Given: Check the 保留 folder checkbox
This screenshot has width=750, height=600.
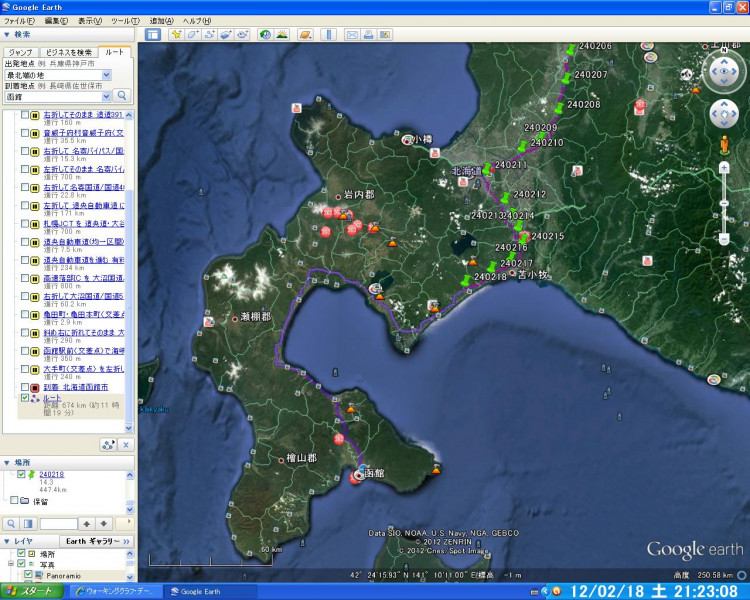Looking at the screenshot, I should click(x=14, y=500).
